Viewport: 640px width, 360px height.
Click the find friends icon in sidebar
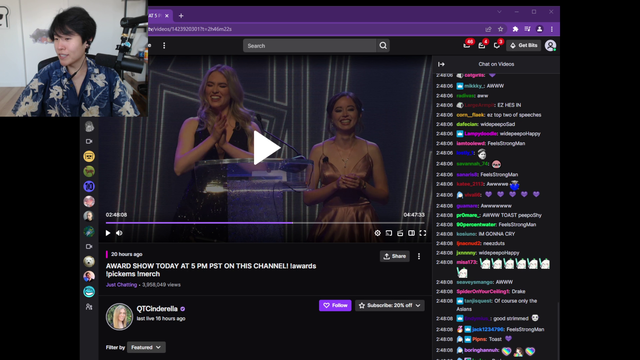click(89, 307)
